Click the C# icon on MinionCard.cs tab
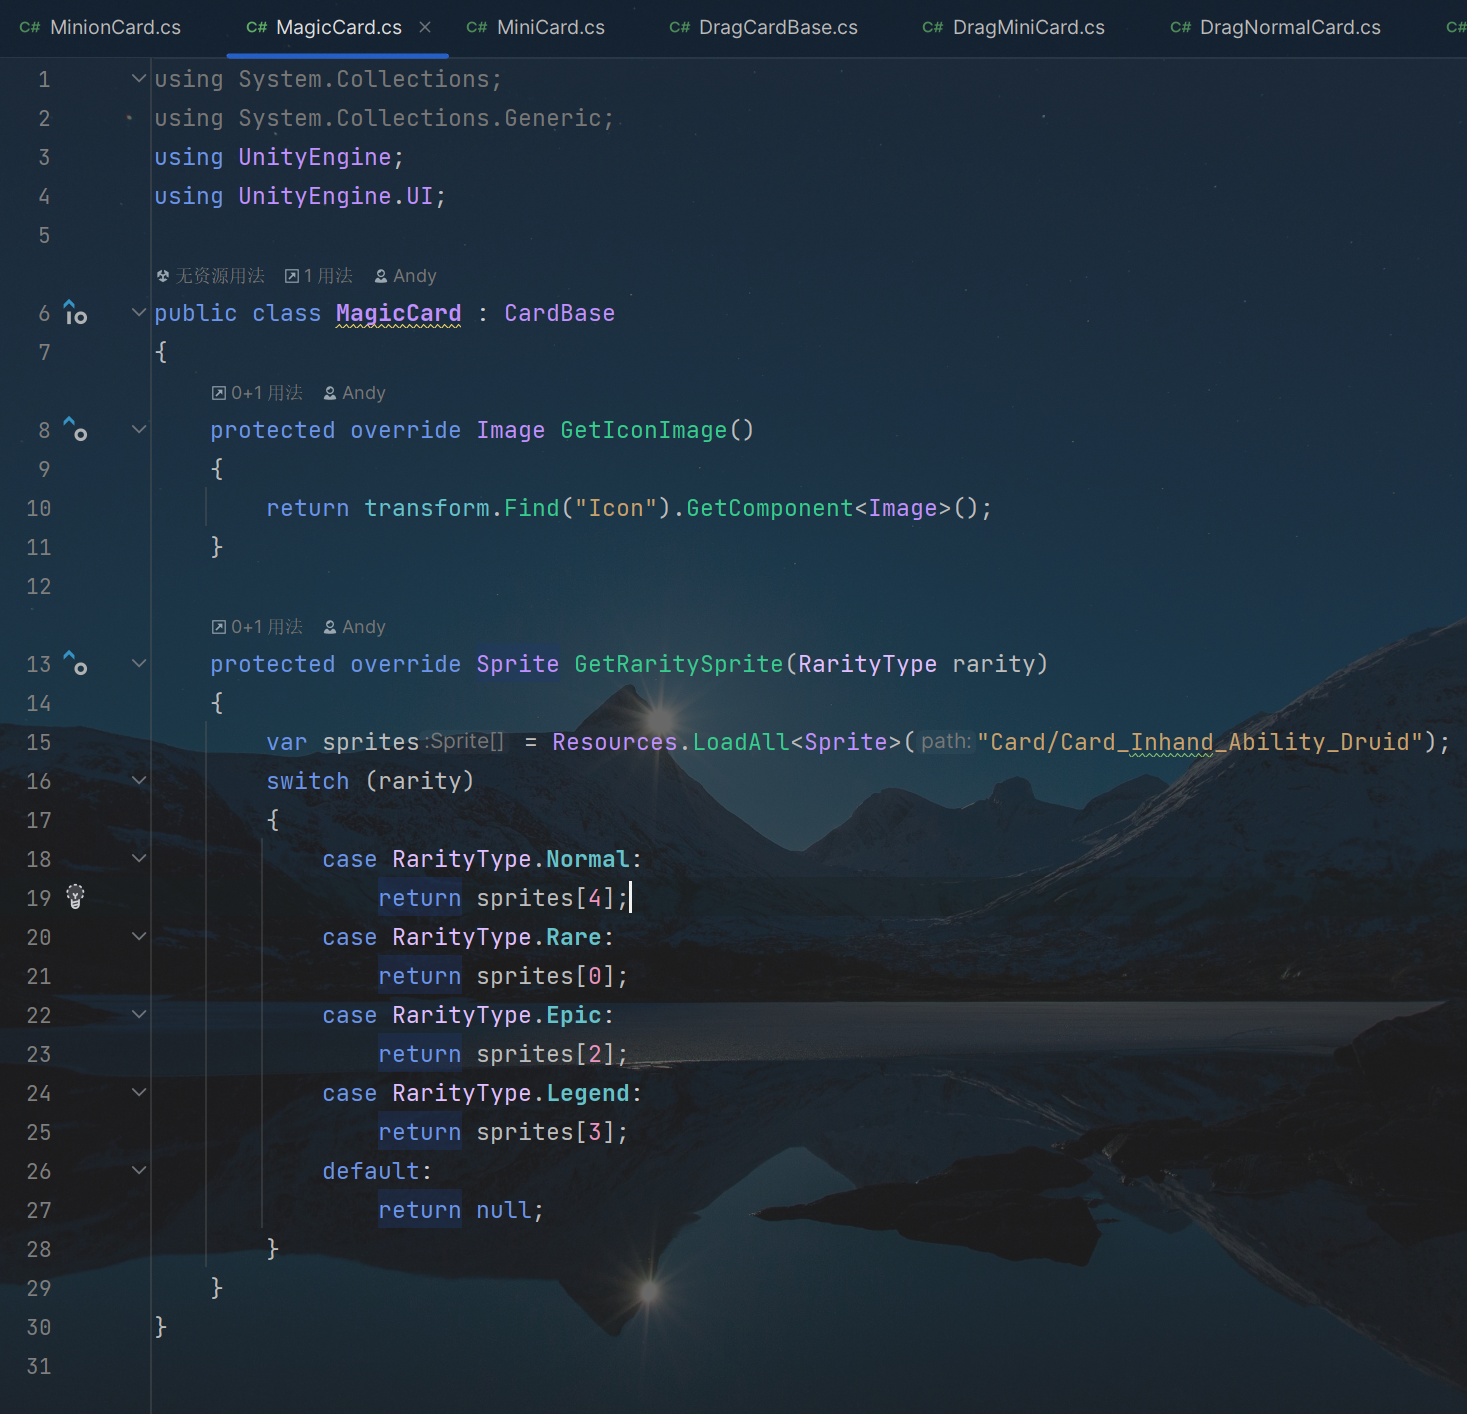 [x=30, y=28]
